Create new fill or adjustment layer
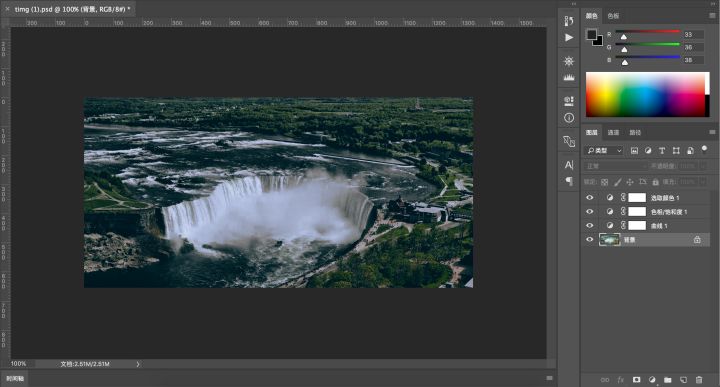The width and height of the screenshot is (720, 387). (x=652, y=380)
